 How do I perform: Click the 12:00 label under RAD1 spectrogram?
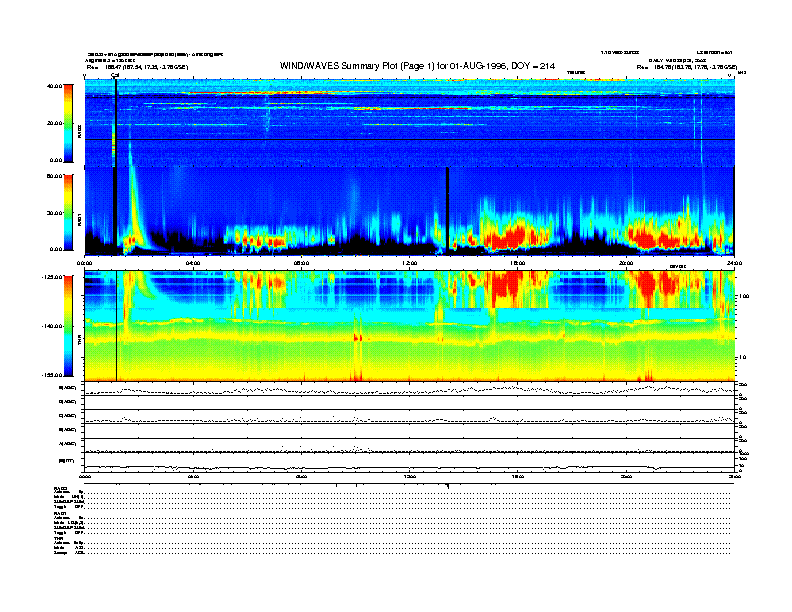409,263
